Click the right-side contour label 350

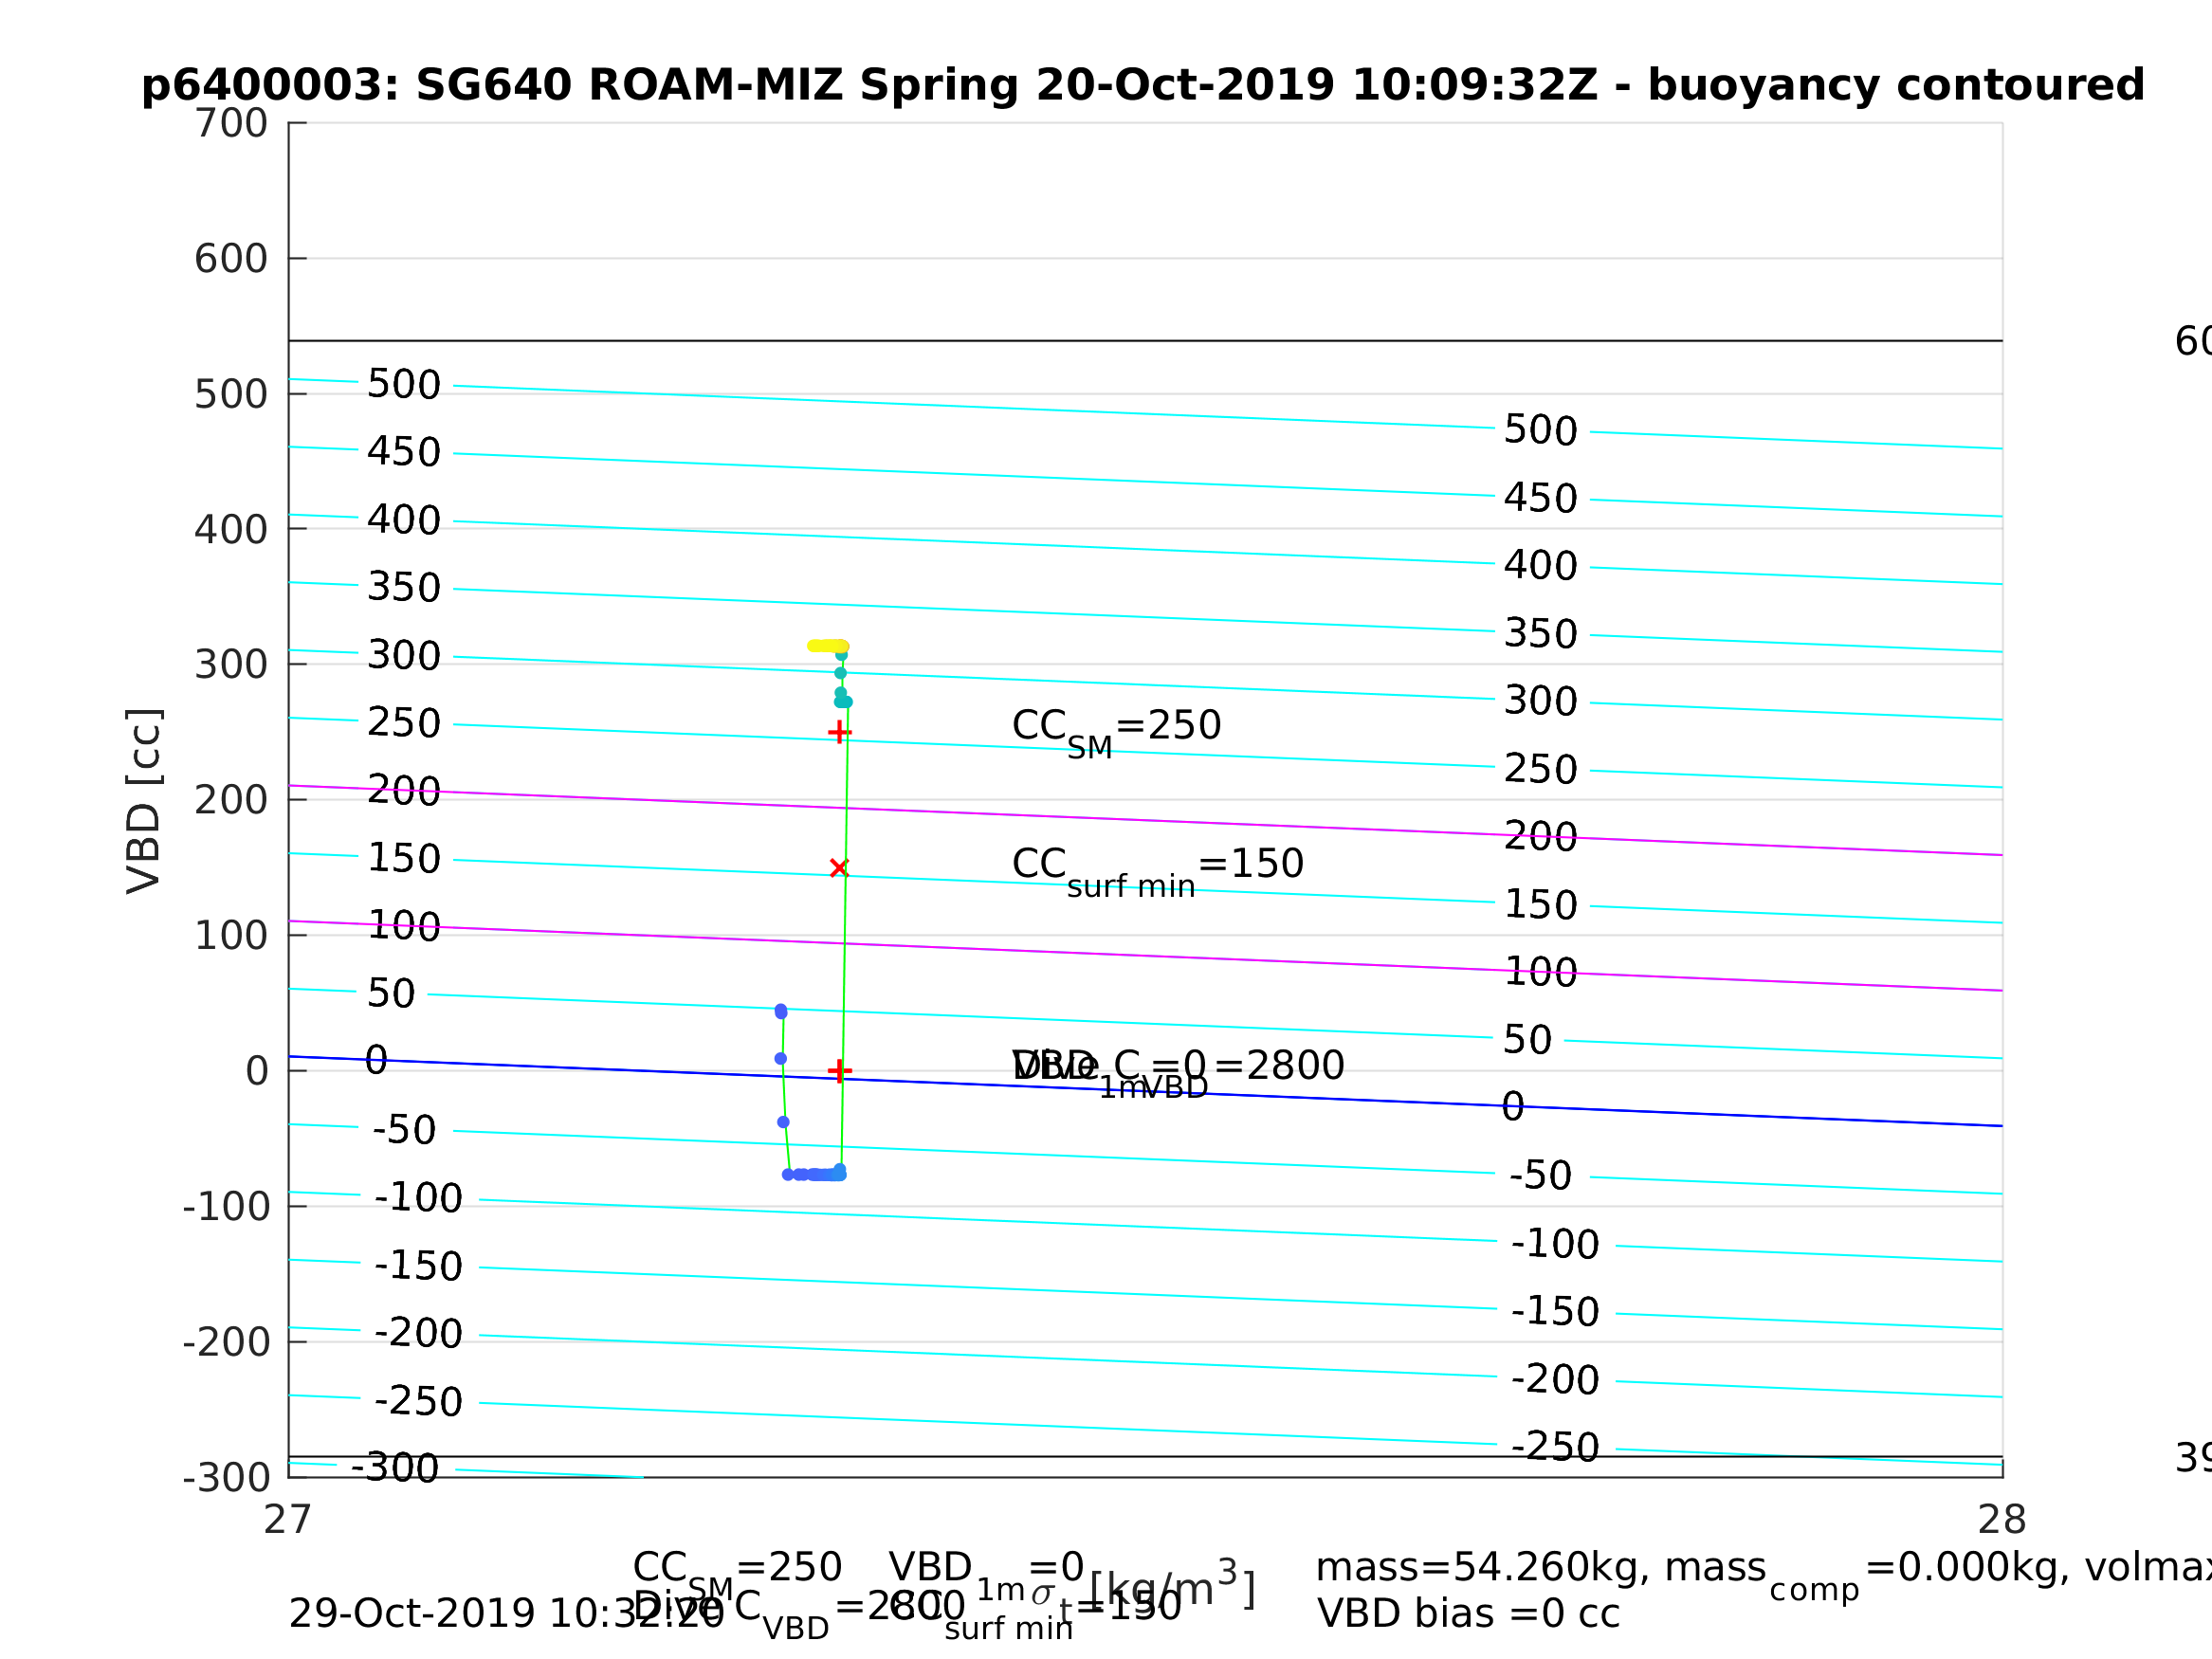tap(1541, 634)
